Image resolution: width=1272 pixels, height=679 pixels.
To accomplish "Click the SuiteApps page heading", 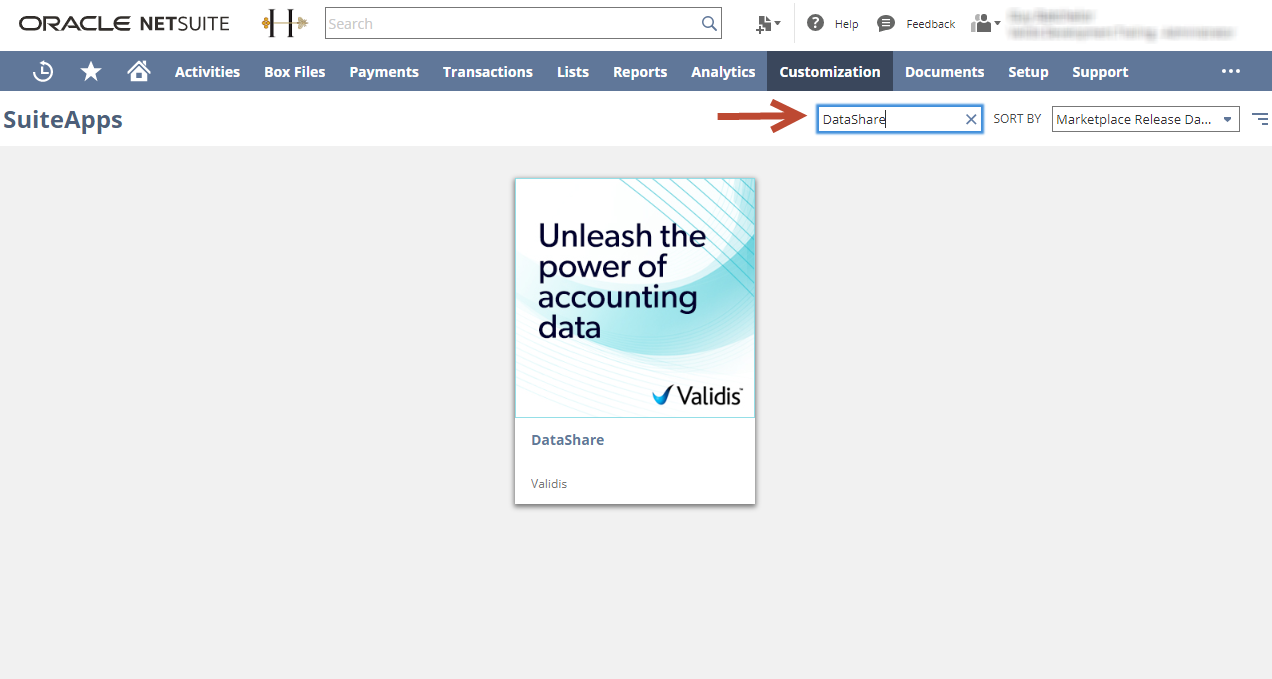I will coord(63,120).
